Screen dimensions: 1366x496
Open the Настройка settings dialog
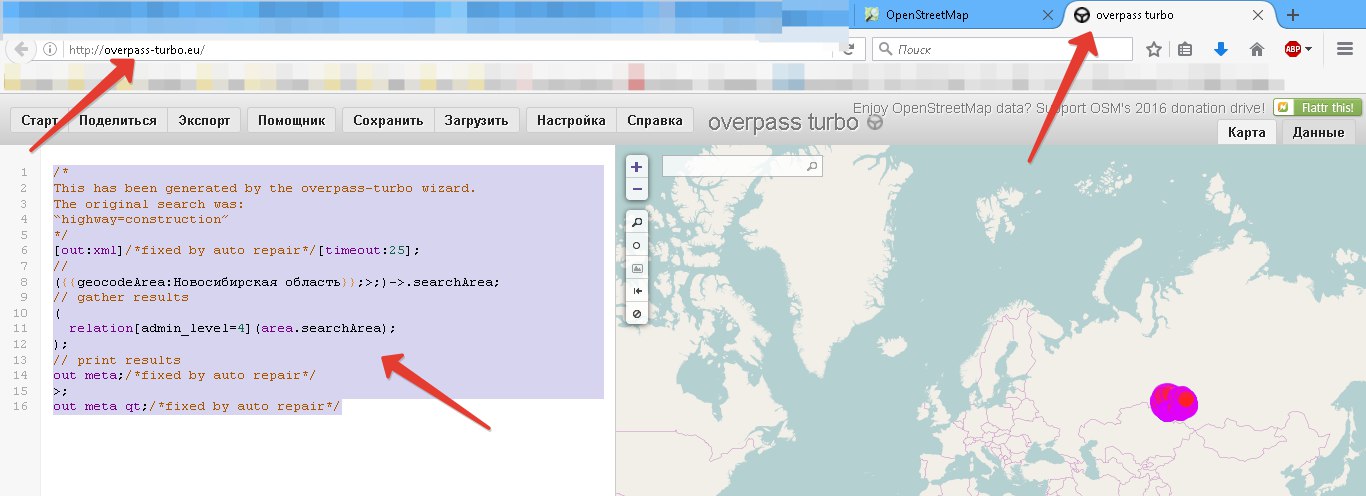point(571,120)
